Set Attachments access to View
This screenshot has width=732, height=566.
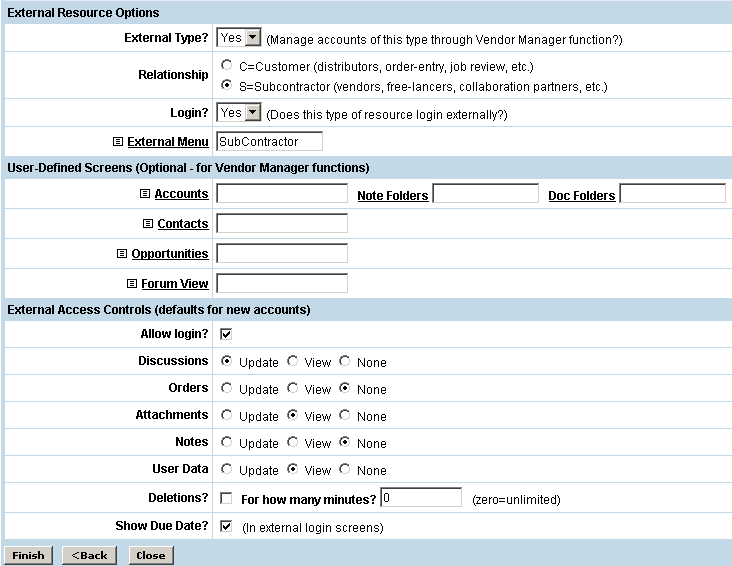pos(293,415)
